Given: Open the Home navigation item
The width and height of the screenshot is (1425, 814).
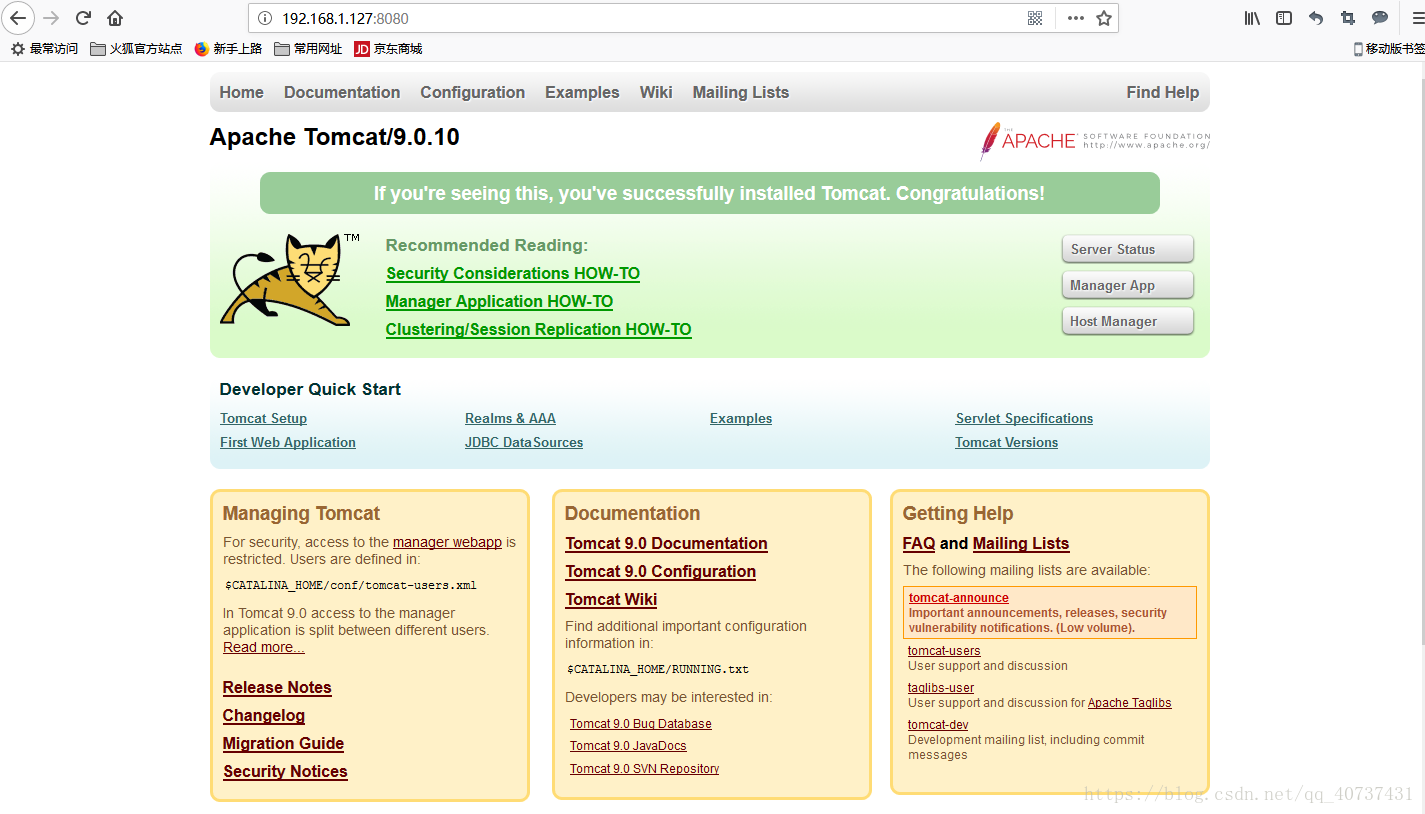Looking at the screenshot, I should click(241, 92).
